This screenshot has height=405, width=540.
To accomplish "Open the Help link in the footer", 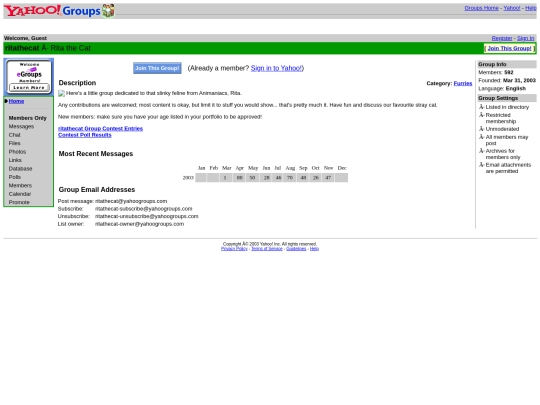I will tap(314, 249).
